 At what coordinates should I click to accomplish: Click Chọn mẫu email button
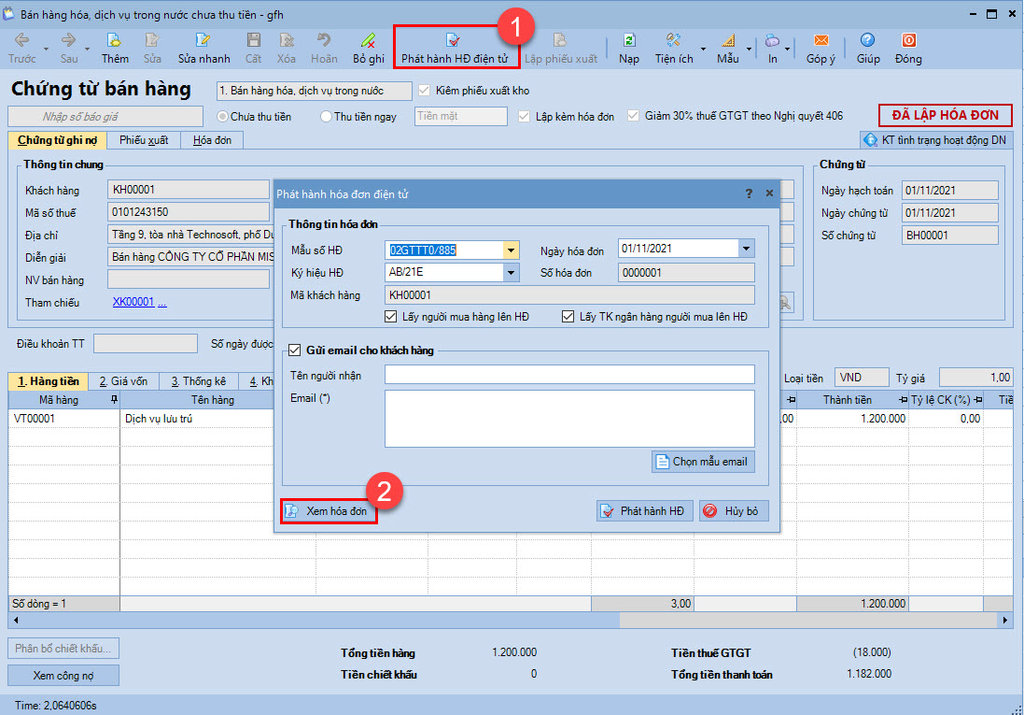703,462
